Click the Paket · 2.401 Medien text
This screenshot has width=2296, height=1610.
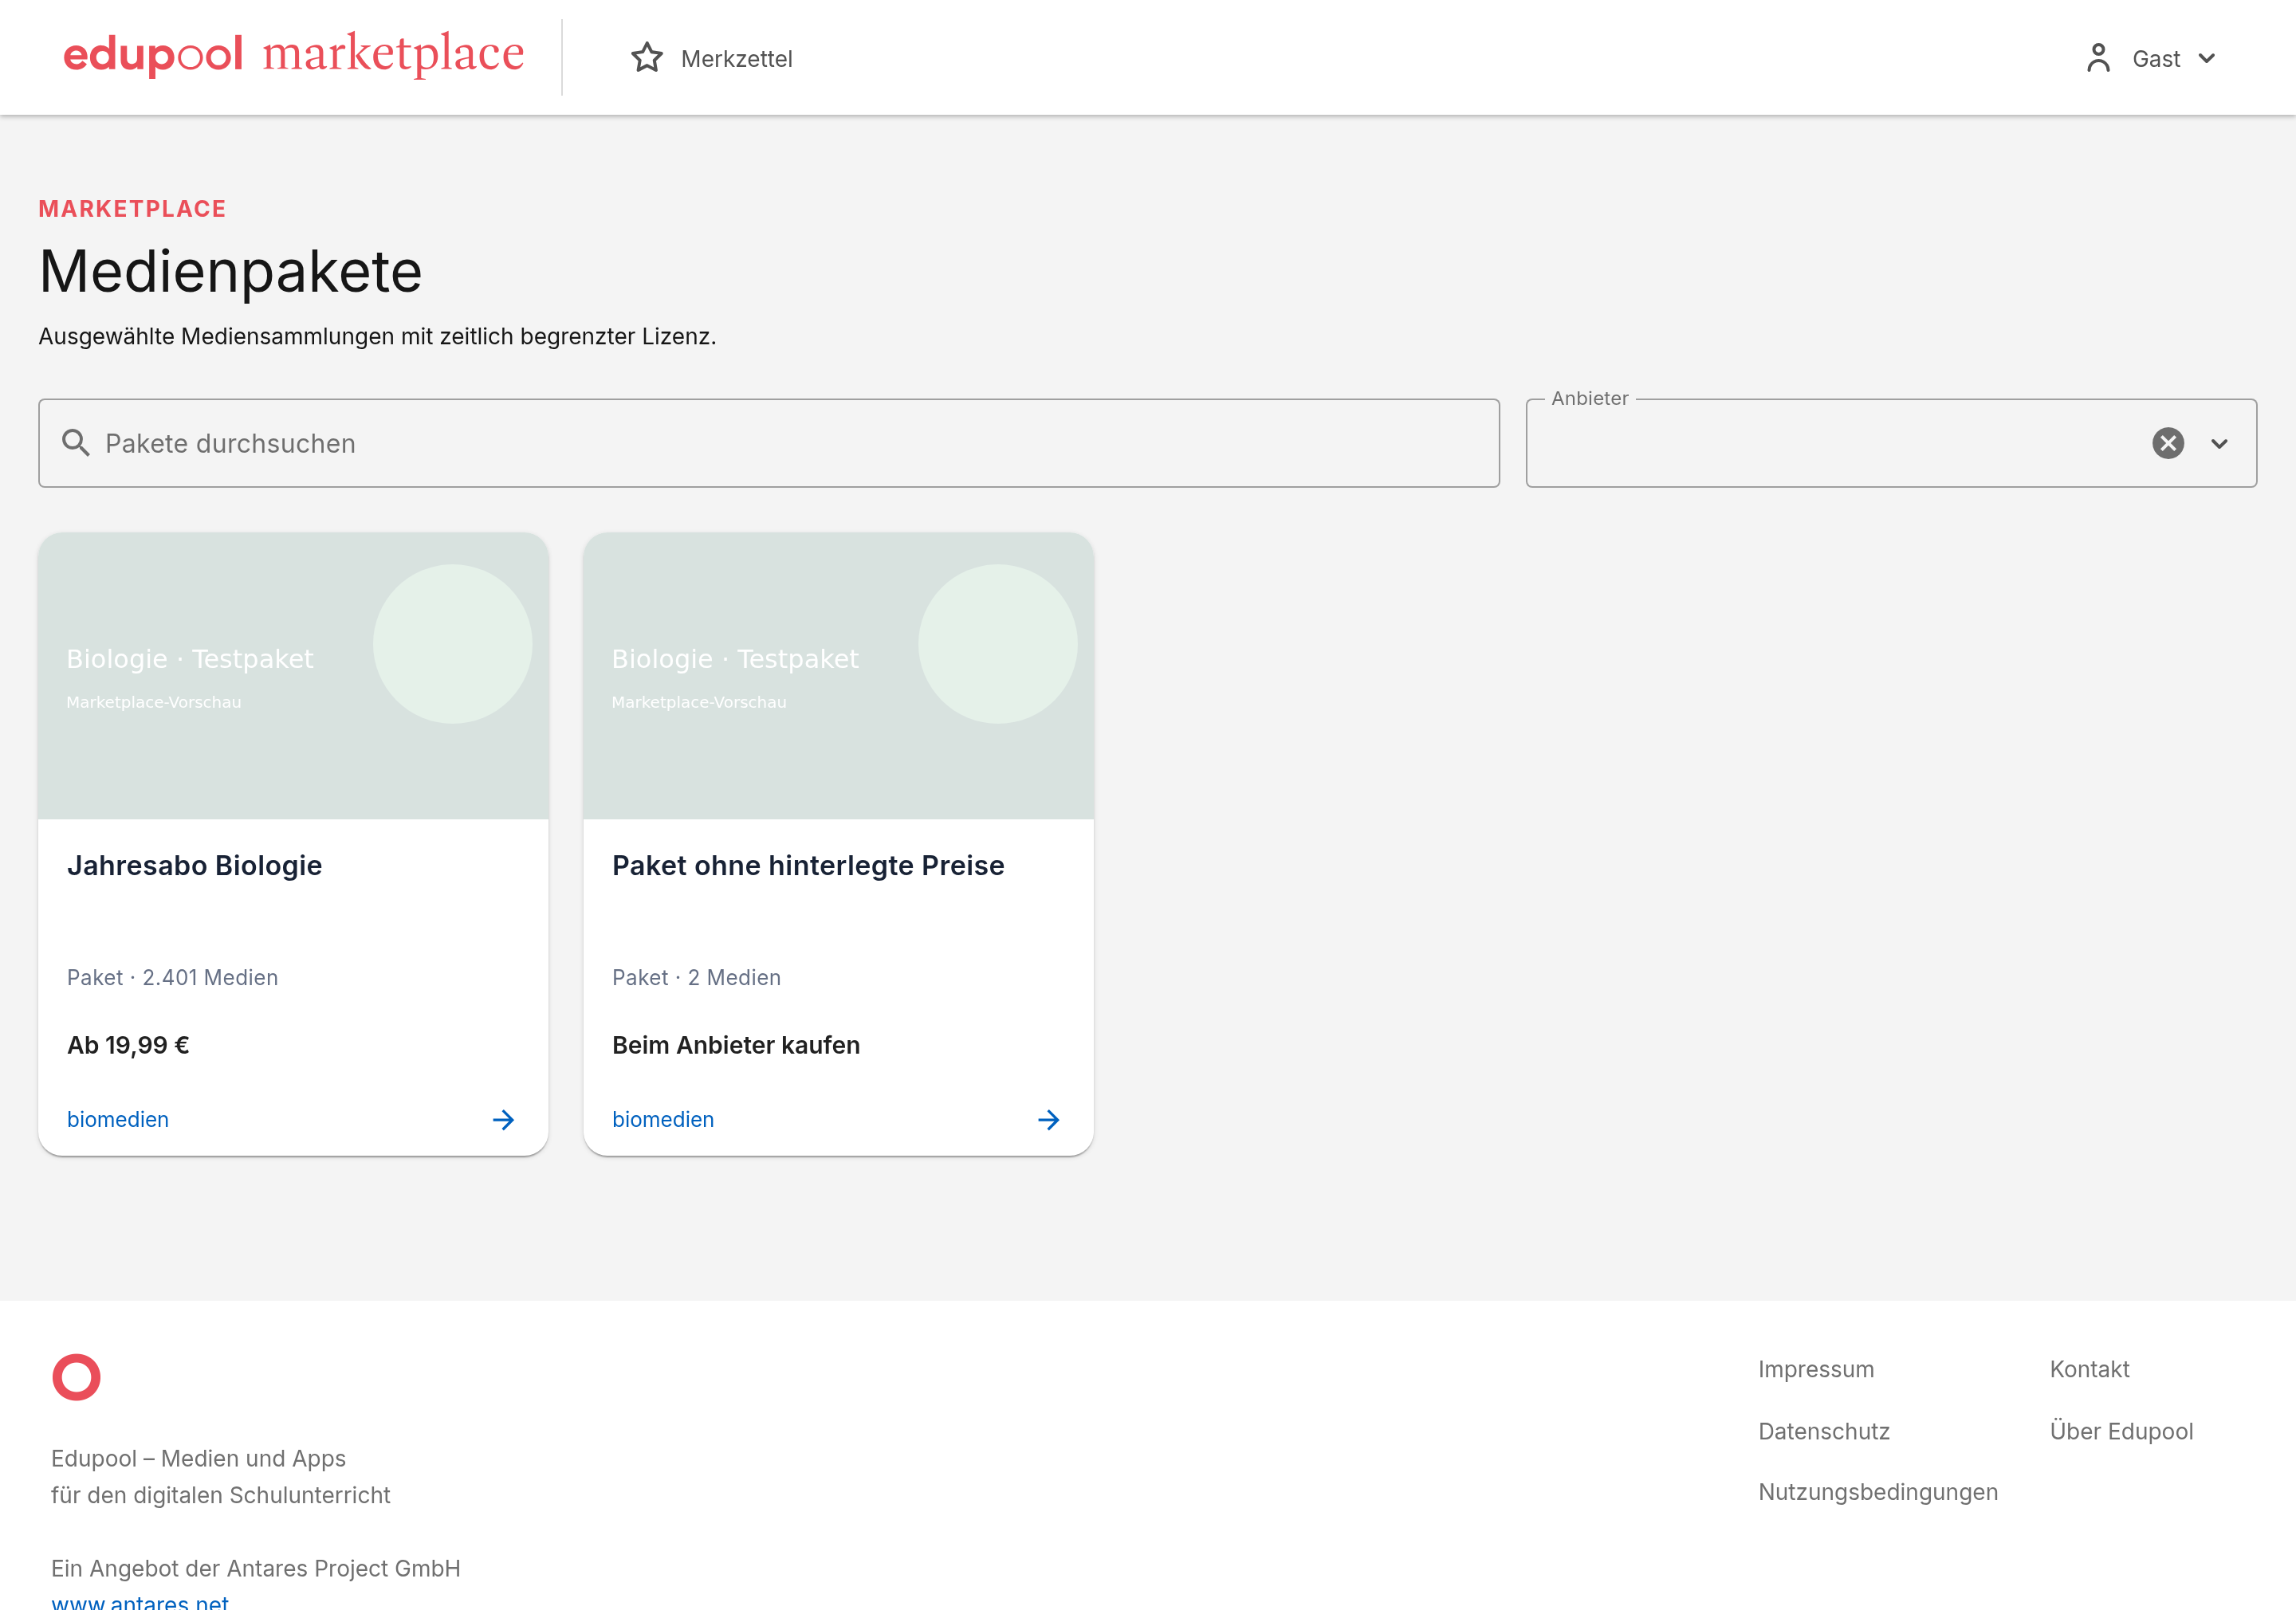point(172,977)
